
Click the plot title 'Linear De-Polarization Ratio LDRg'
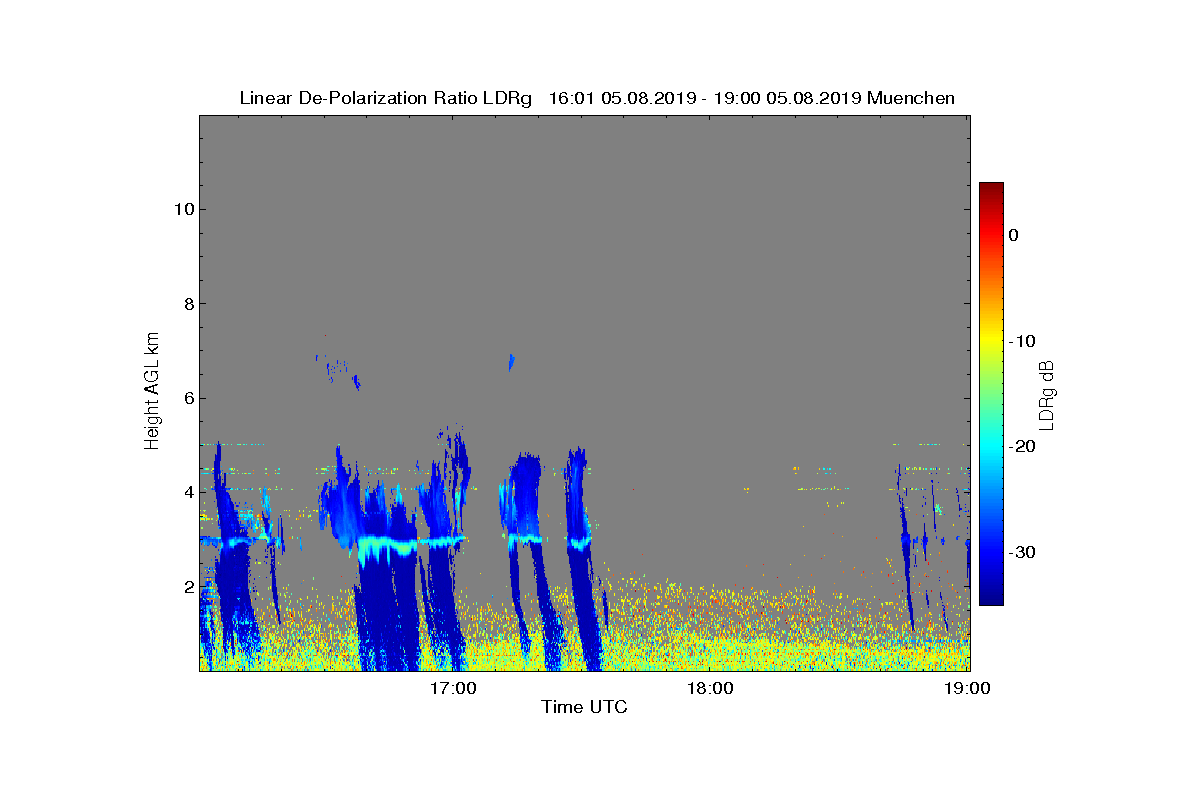(x=385, y=98)
